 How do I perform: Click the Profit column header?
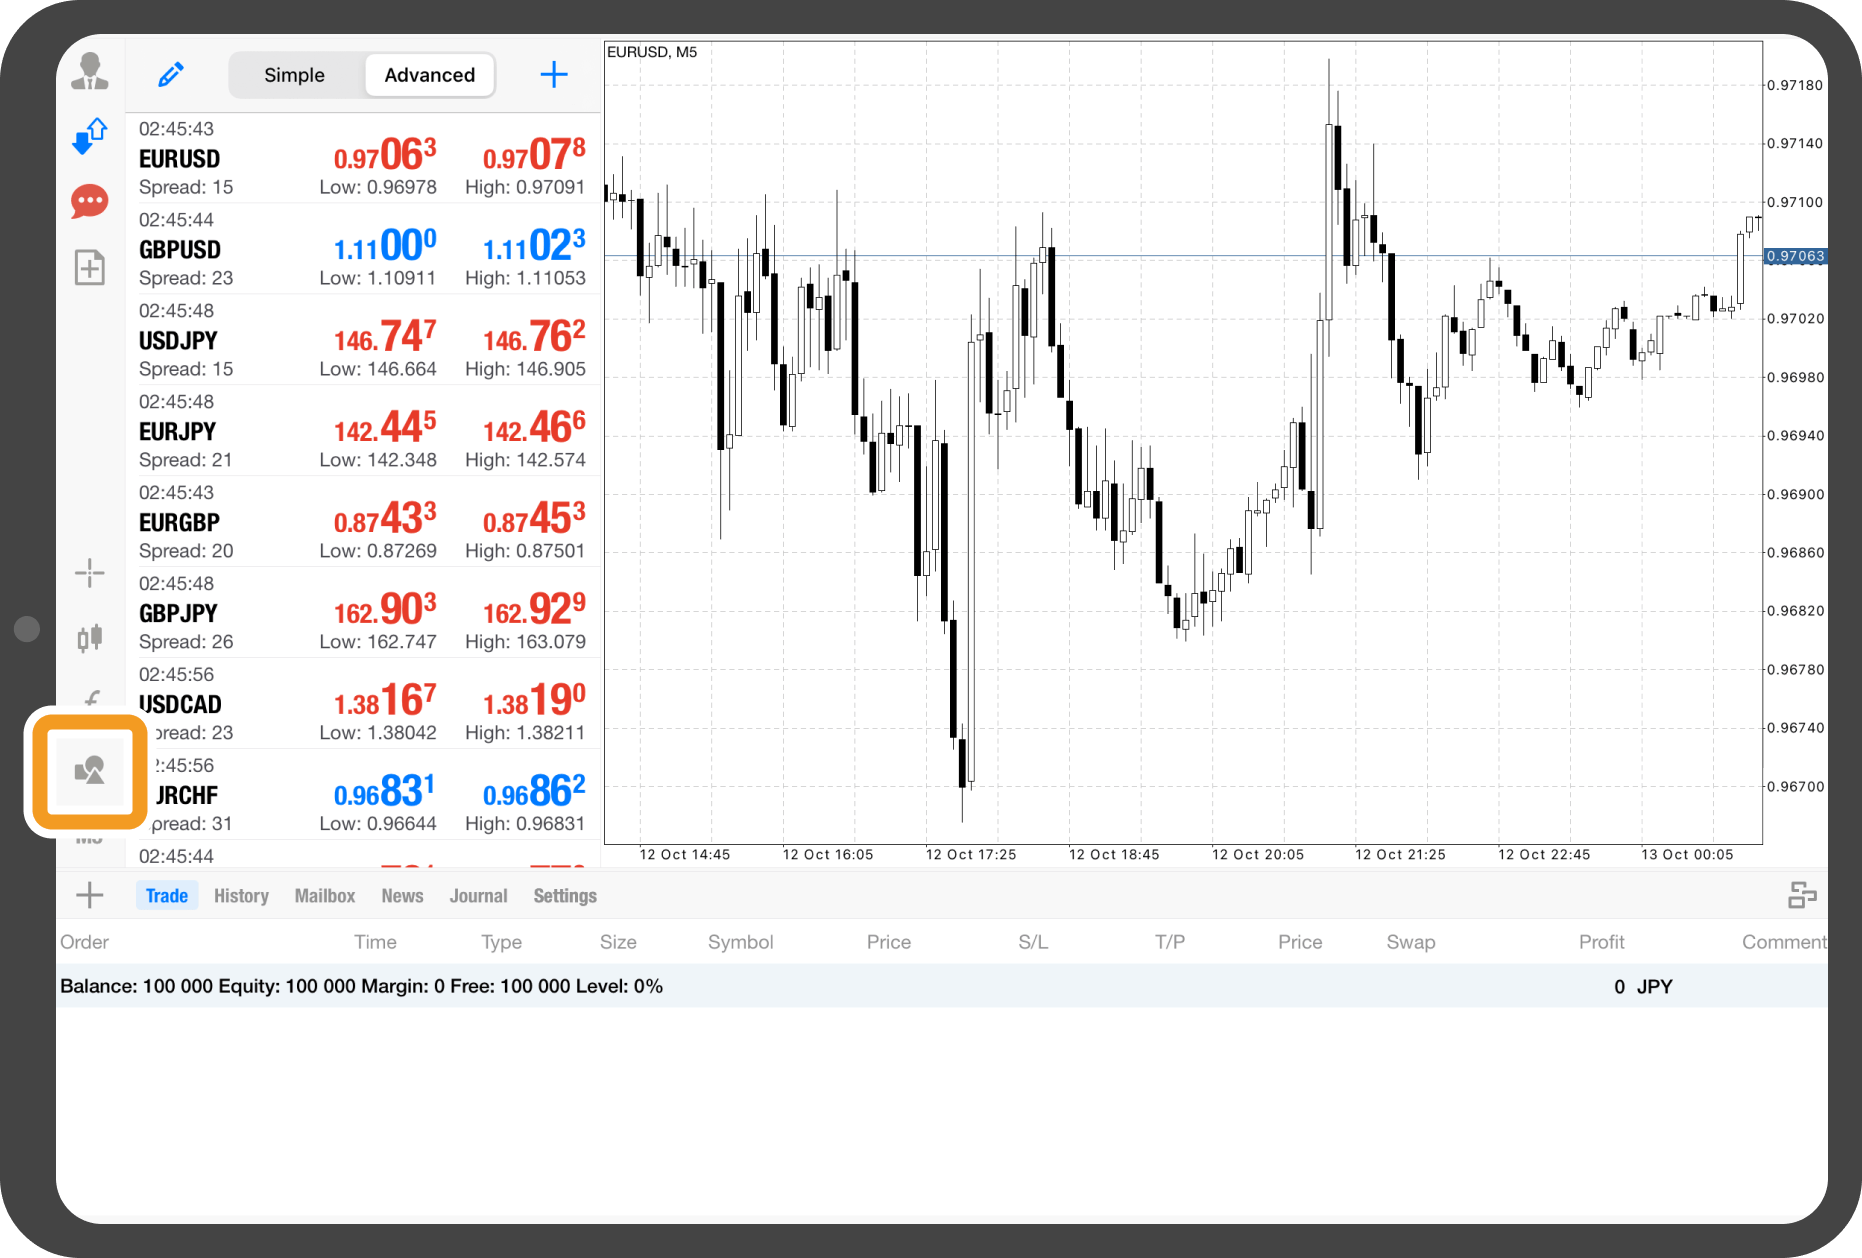[1601, 942]
